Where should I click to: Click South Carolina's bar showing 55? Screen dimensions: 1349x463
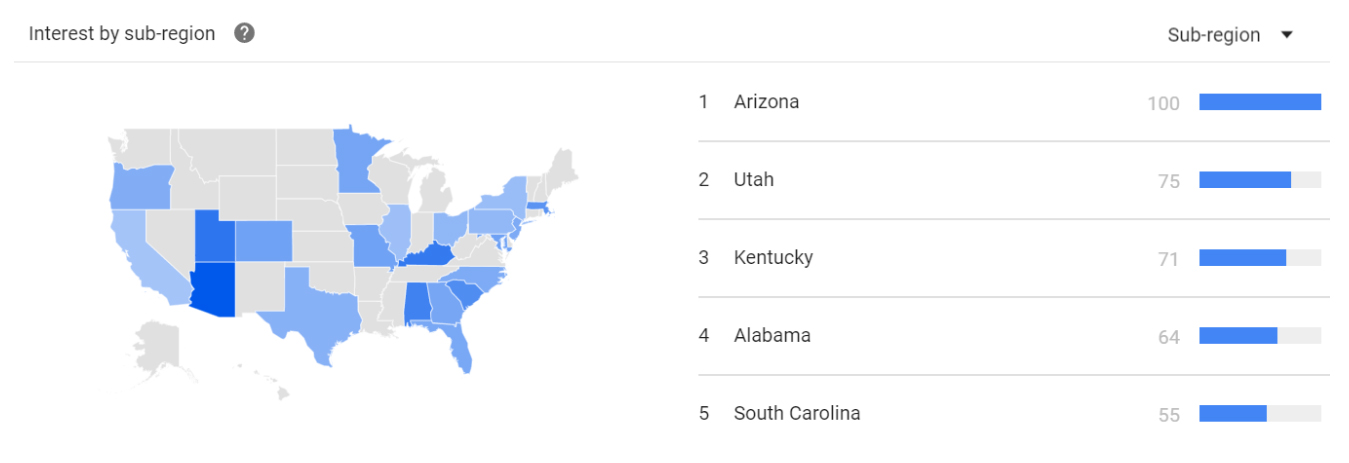click(x=1260, y=414)
